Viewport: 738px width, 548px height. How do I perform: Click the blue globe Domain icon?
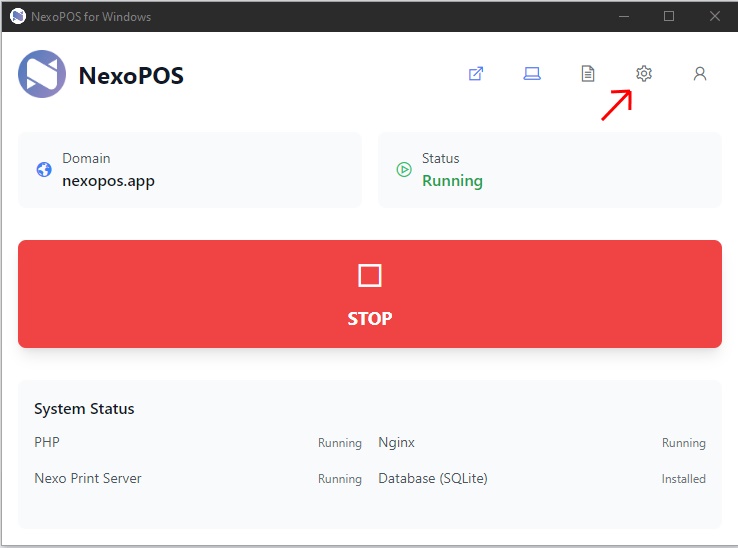44,169
